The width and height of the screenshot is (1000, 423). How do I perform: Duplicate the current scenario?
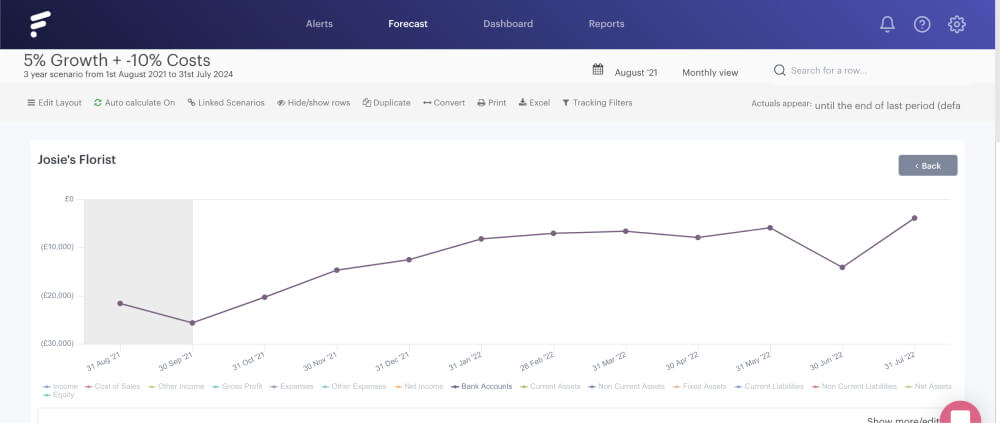click(386, 103)
